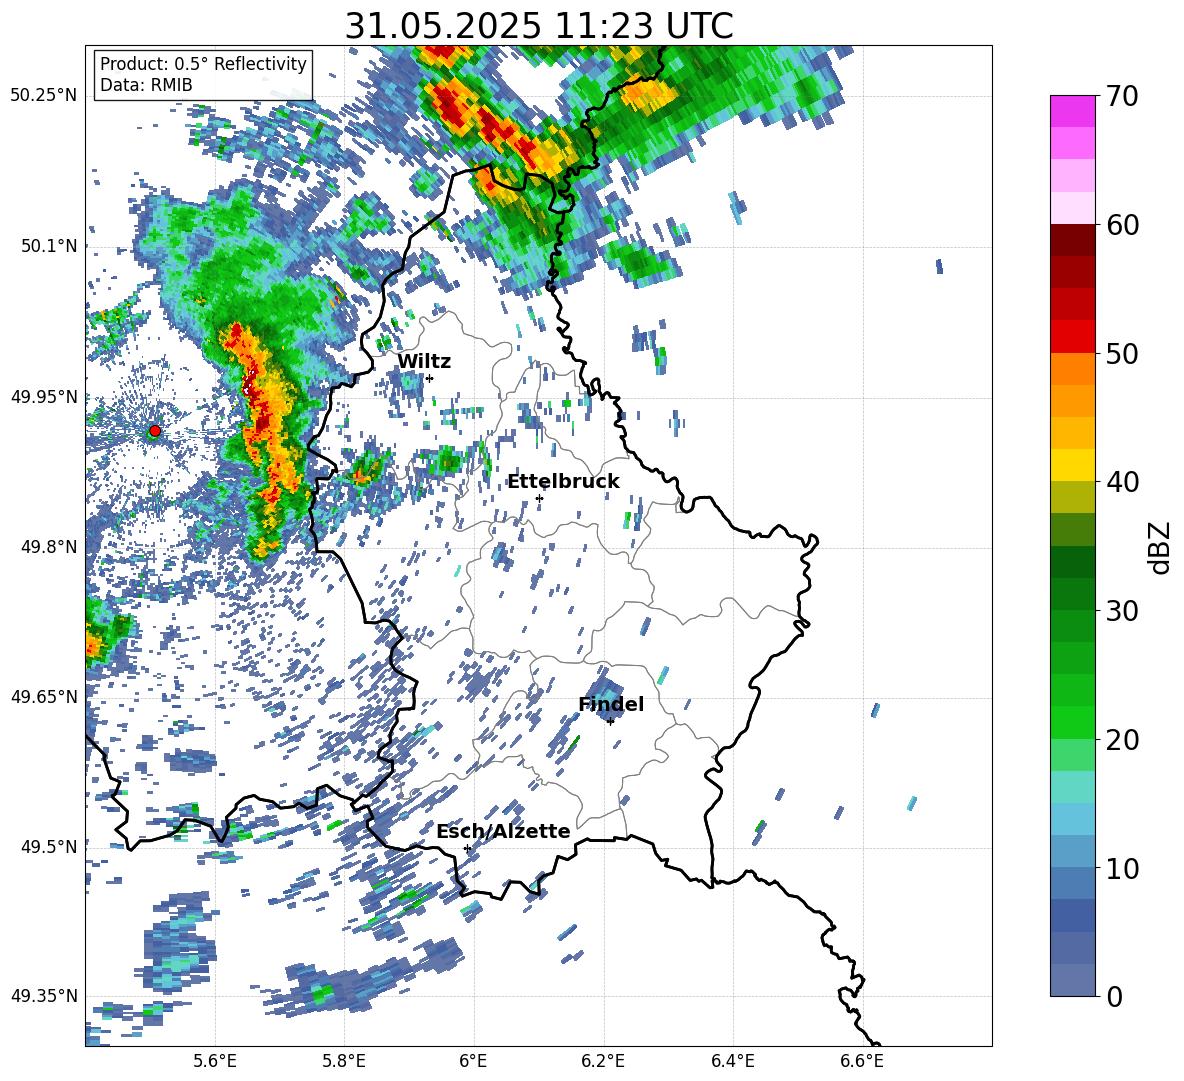Click the colorbar tick label 40
The width and height of the screenshot is (1184, 1081).
coord(1123,482)
